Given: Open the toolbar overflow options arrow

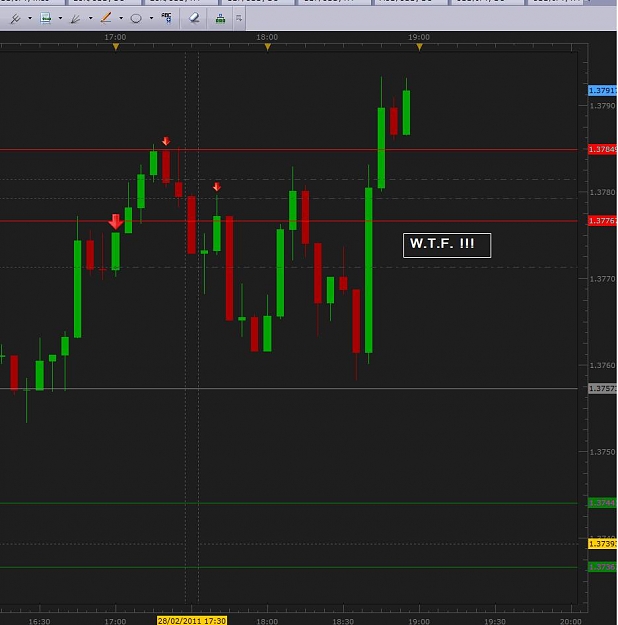Looking at the screenshot, I should [239, 18].
